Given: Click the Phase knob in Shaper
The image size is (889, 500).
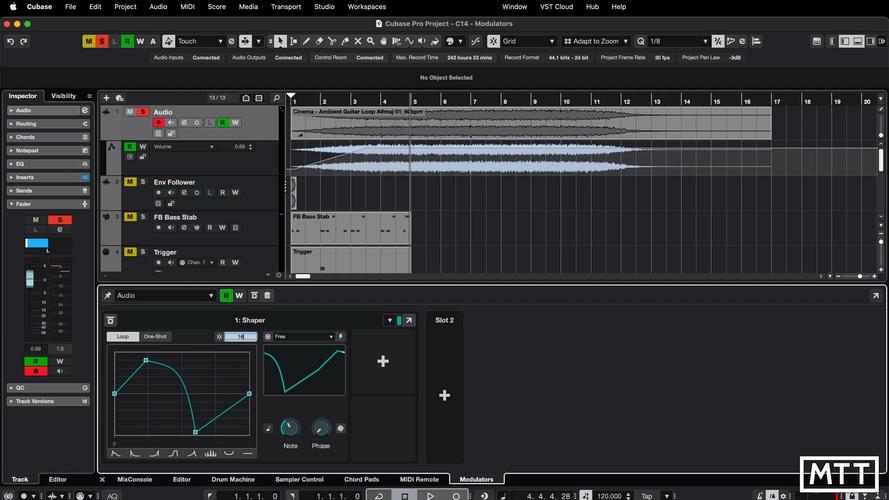Looking at the screenshot, I should click(321, 428).
